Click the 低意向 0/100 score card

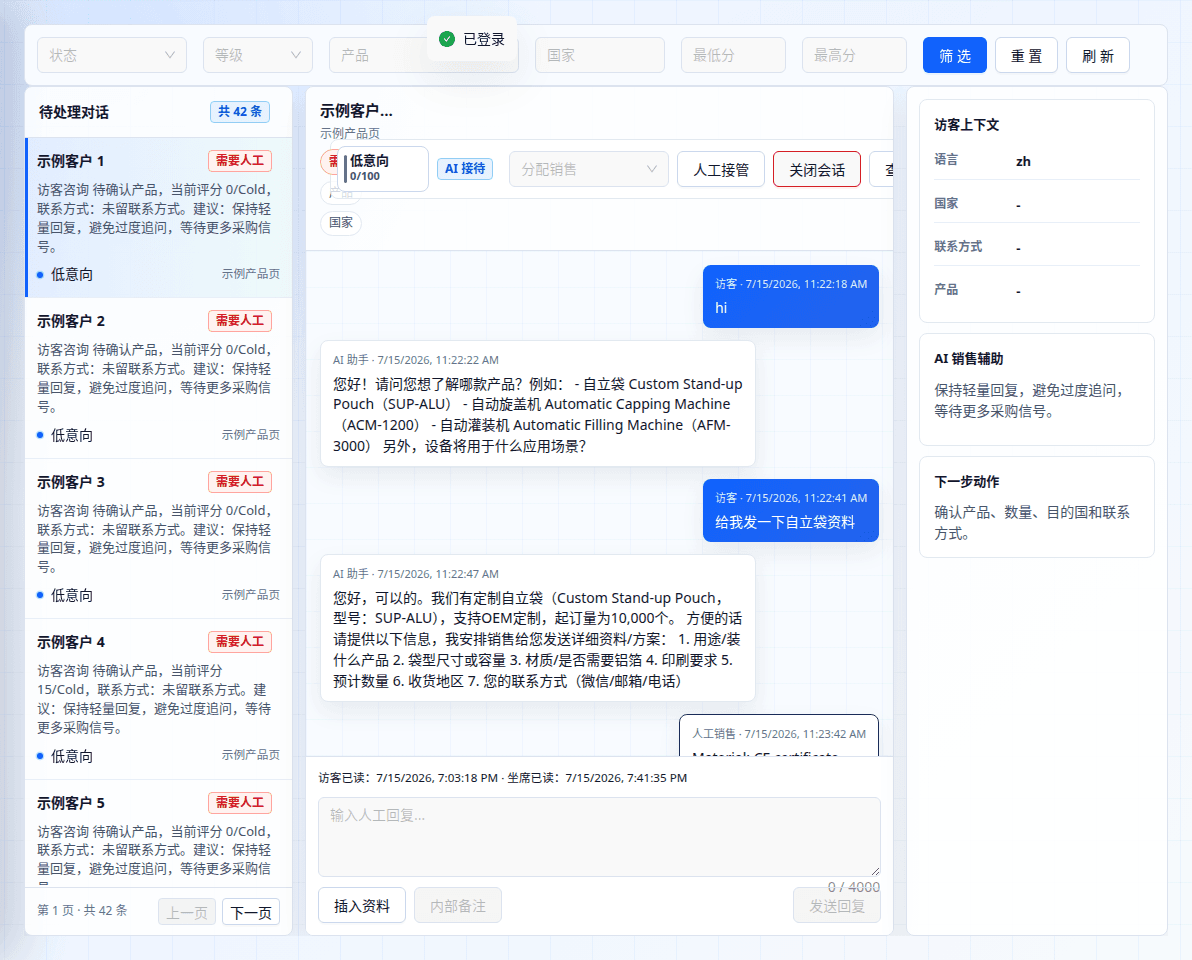(x=383, y=168)
